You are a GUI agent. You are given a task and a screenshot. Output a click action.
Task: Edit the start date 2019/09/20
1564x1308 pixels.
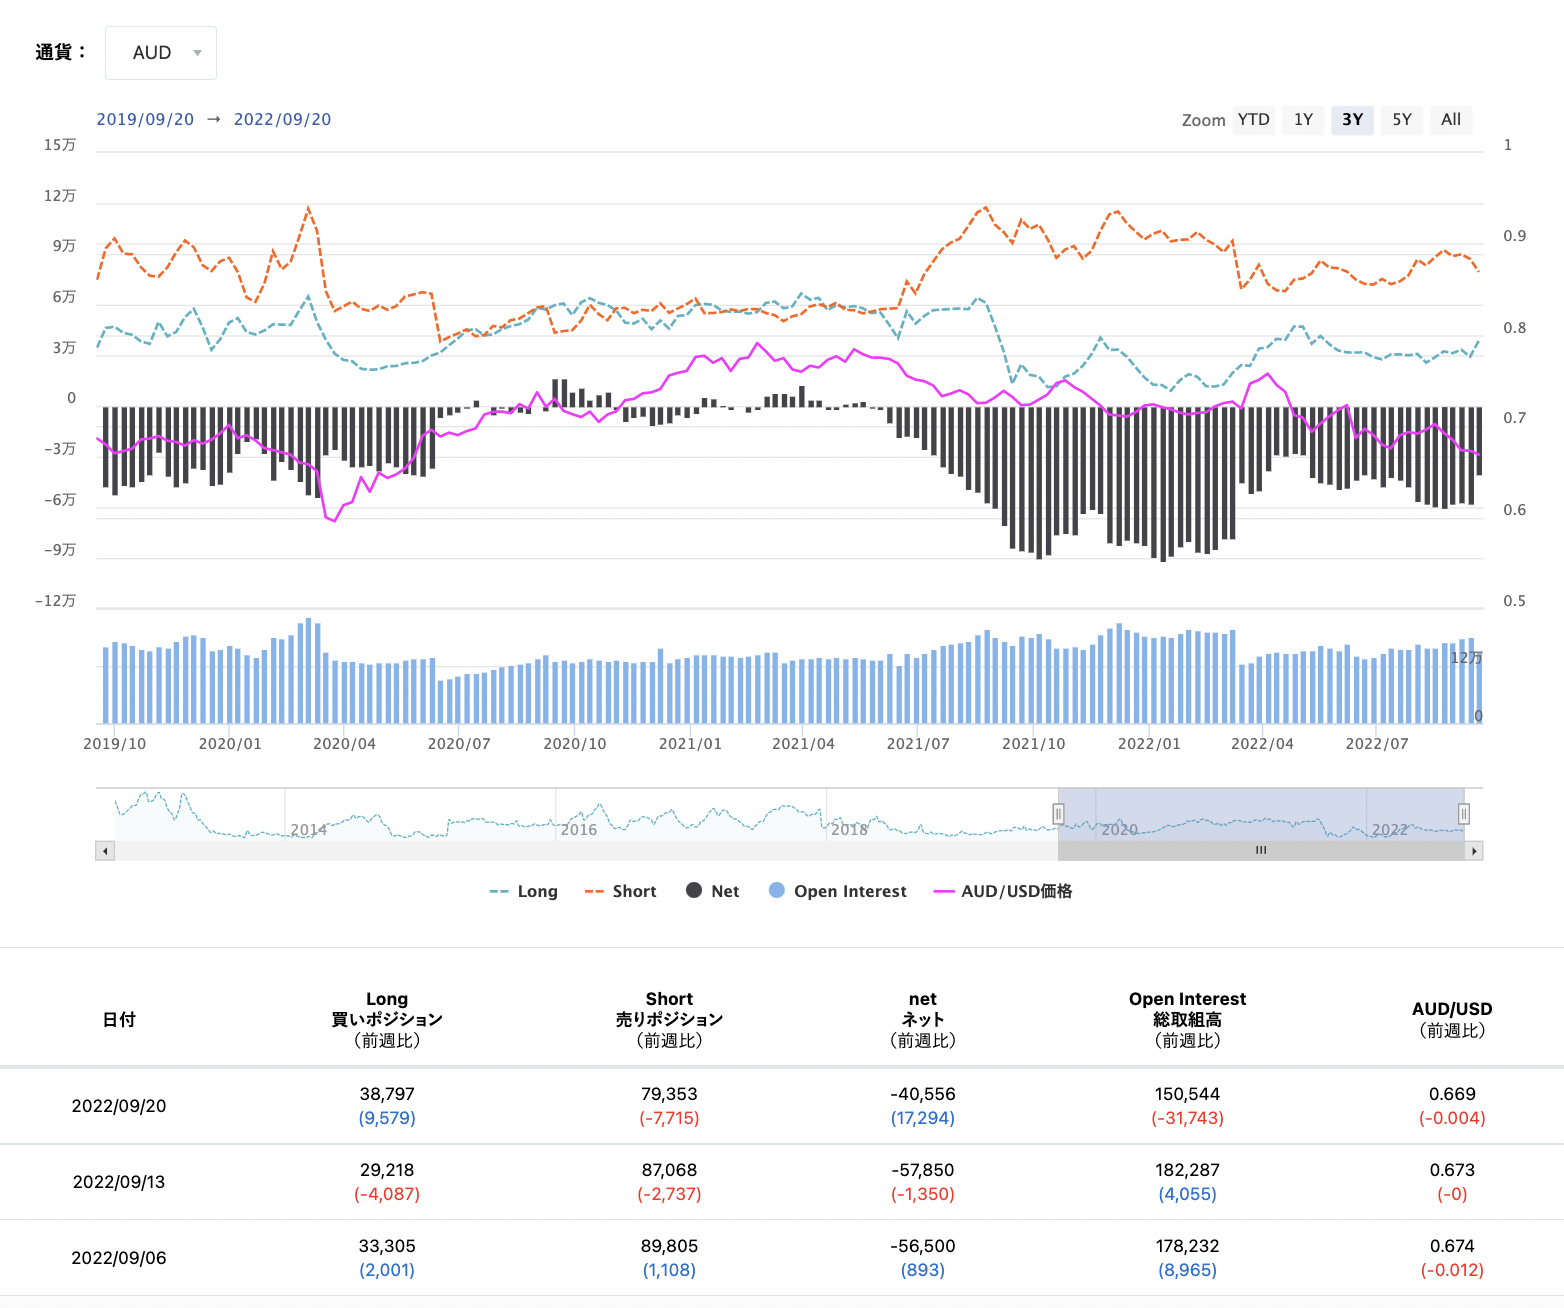145,119
